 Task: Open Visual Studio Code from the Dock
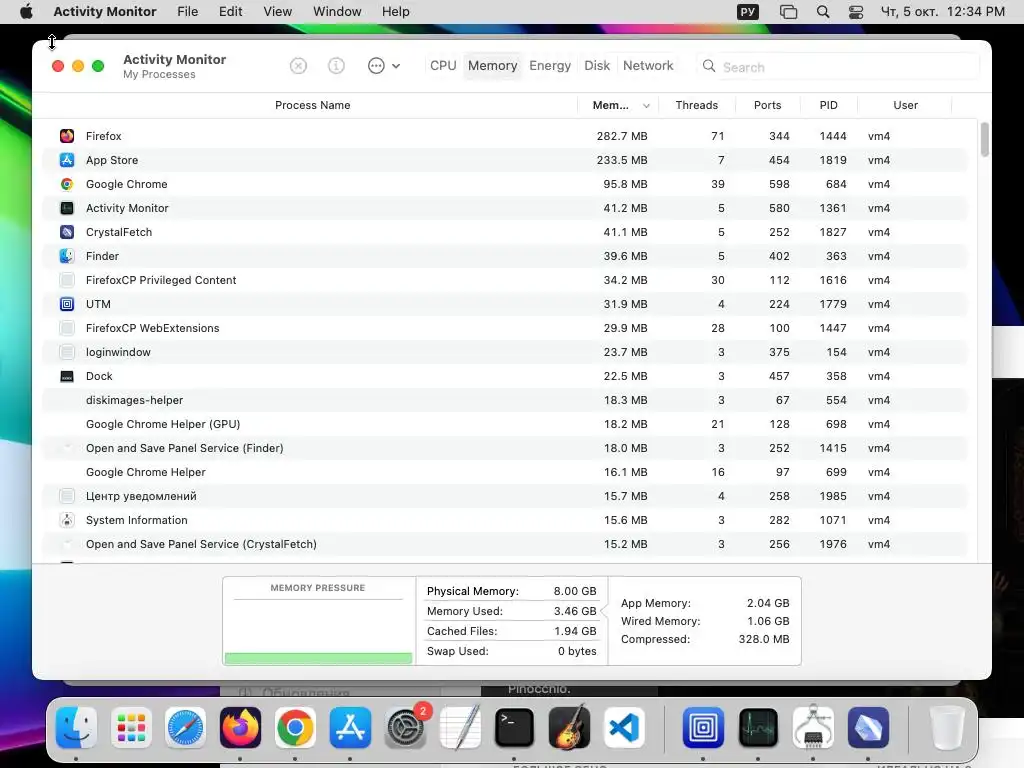(624, 728)
